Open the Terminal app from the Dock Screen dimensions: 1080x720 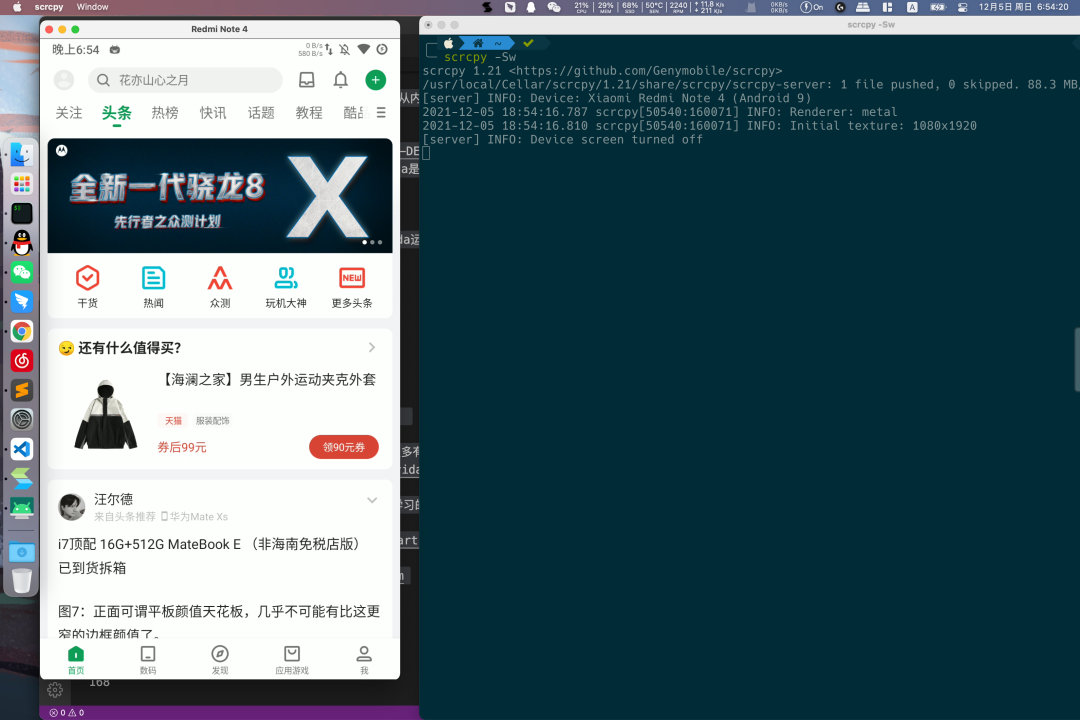pos(21,214)
